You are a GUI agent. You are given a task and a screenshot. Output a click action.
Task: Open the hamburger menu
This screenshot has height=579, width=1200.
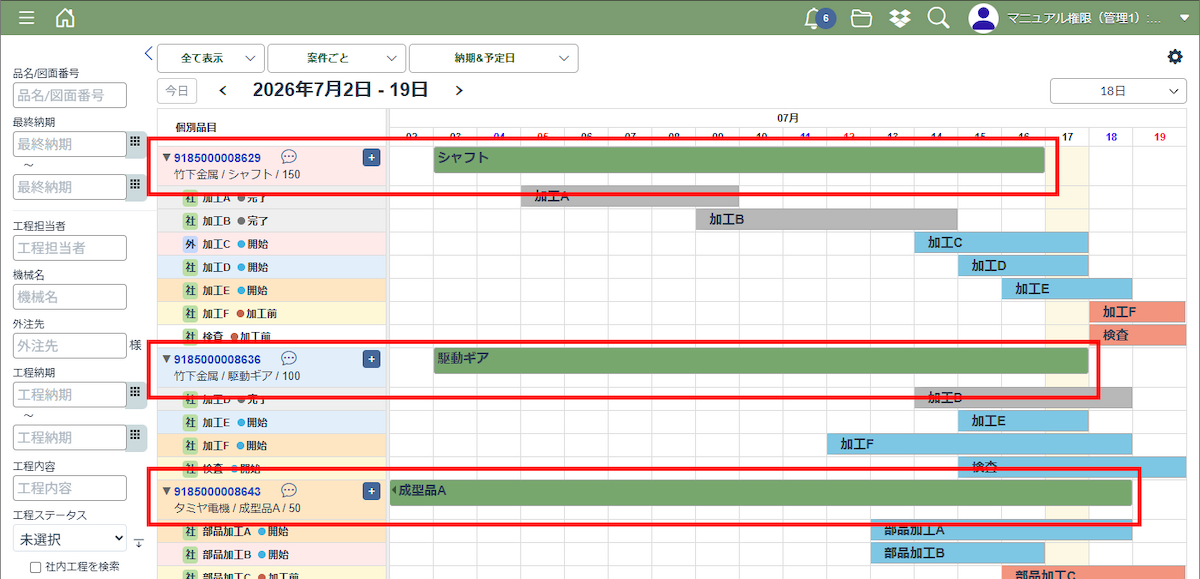point(27,18)
